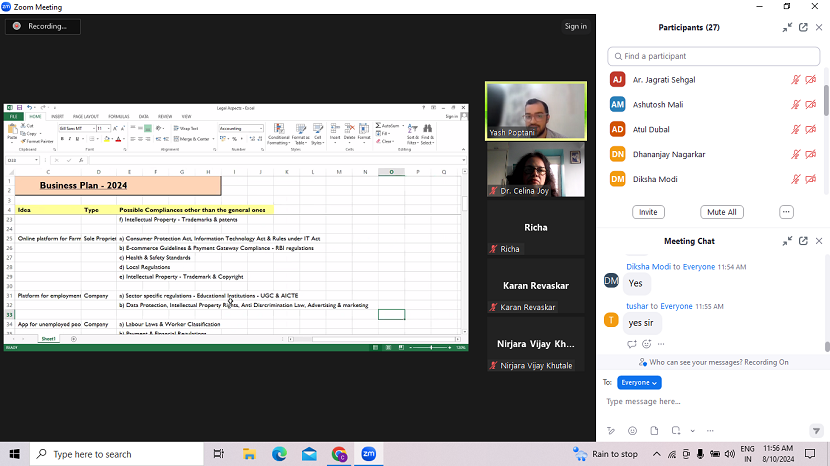Click the Invite button
Screen dimensions: 830x466
tap(648, 212)
